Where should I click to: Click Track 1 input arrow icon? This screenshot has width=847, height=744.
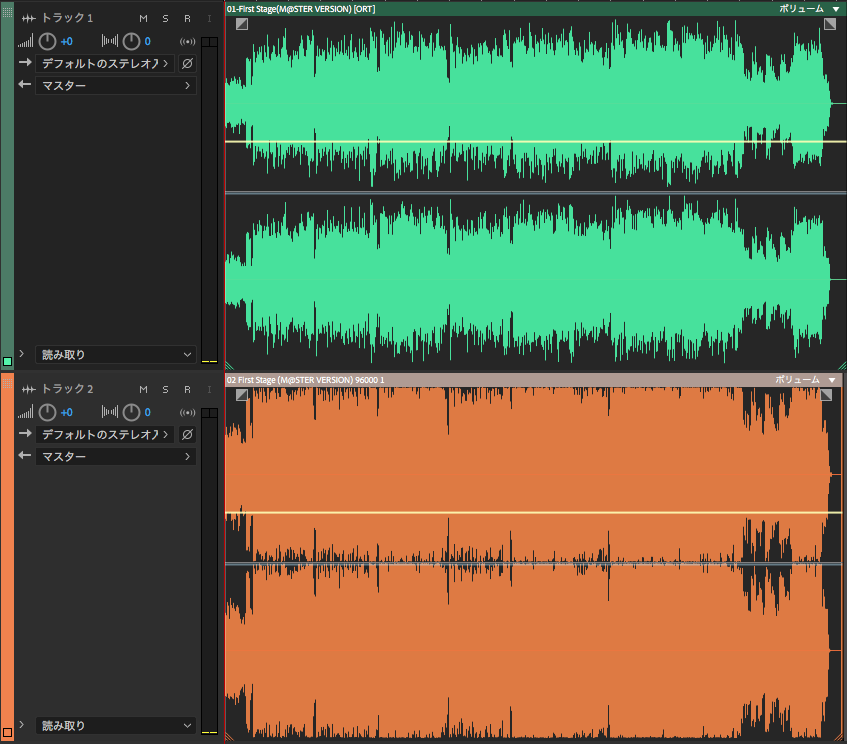coord(25,63)
